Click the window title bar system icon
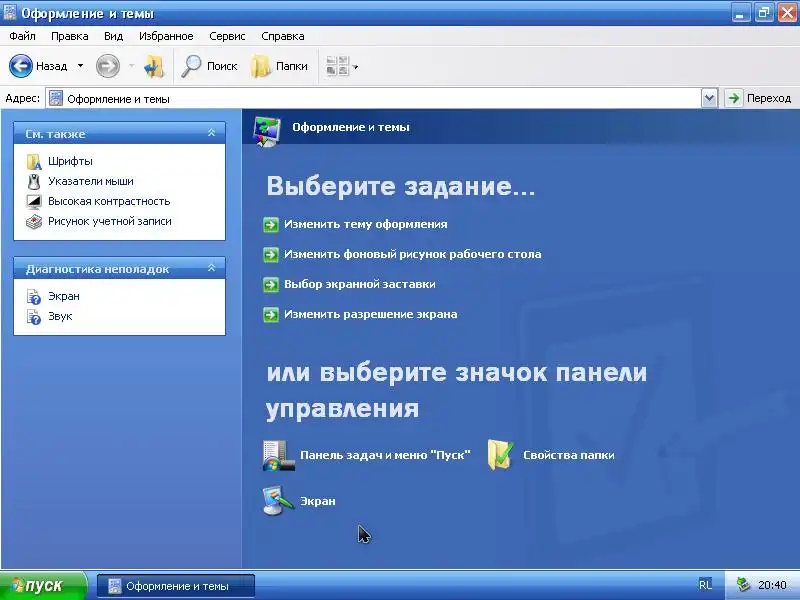This screenshot has height=600, width=800. (x=10, y=13)
